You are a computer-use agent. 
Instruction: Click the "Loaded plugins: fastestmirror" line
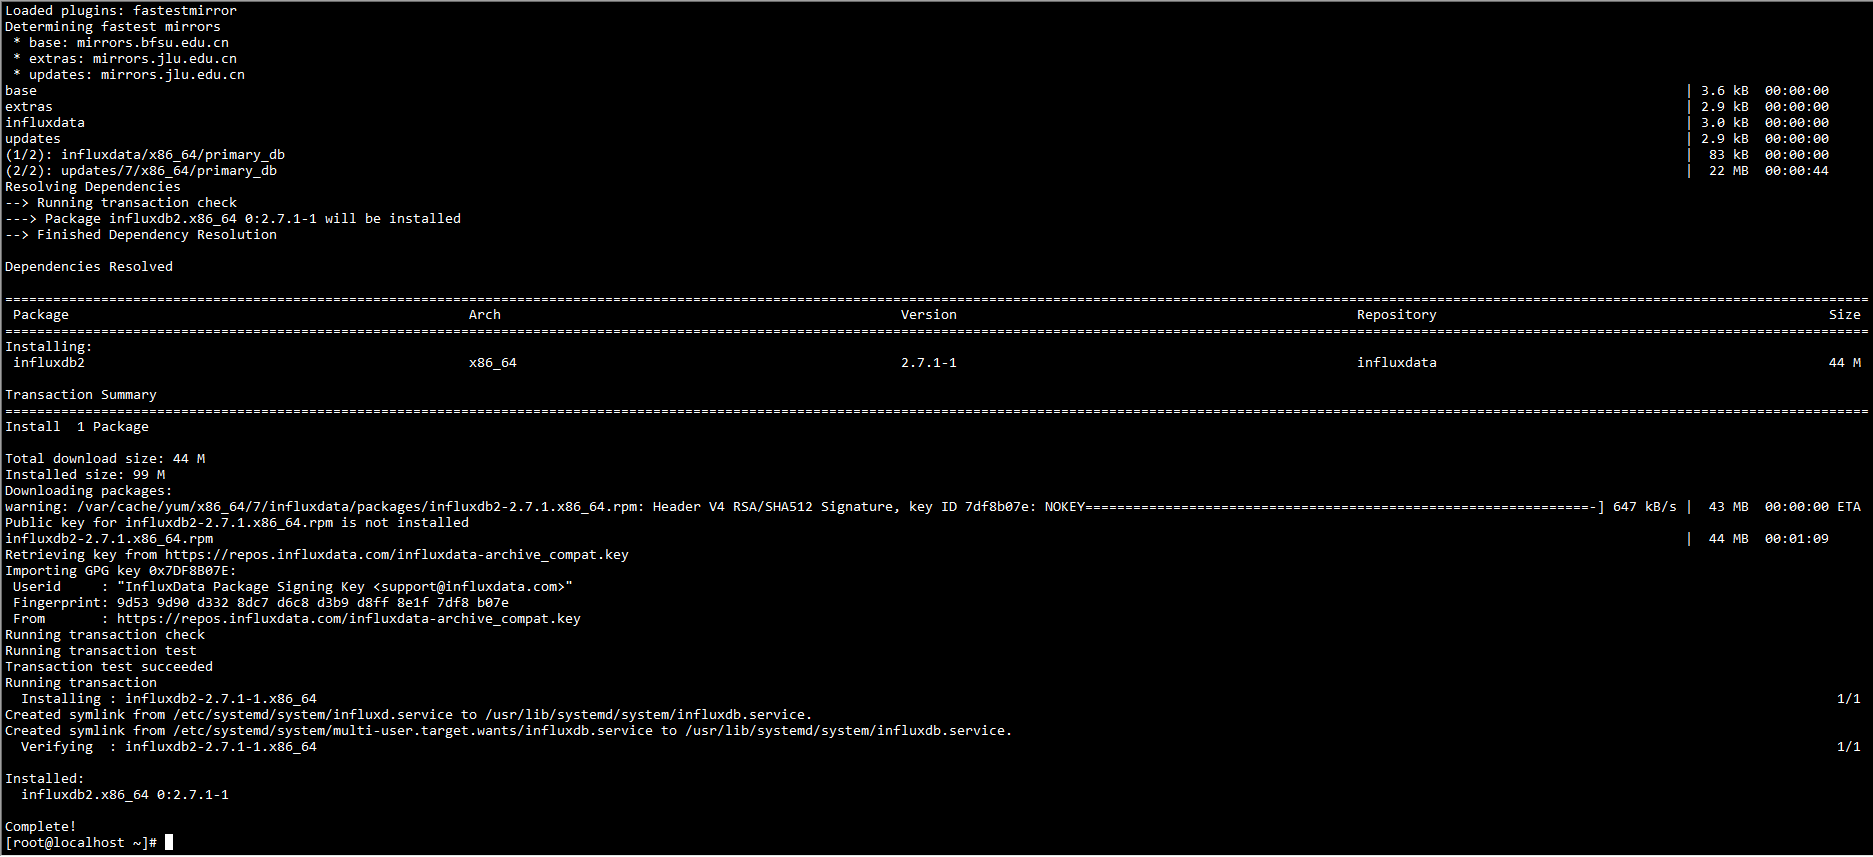coord(121,11)
